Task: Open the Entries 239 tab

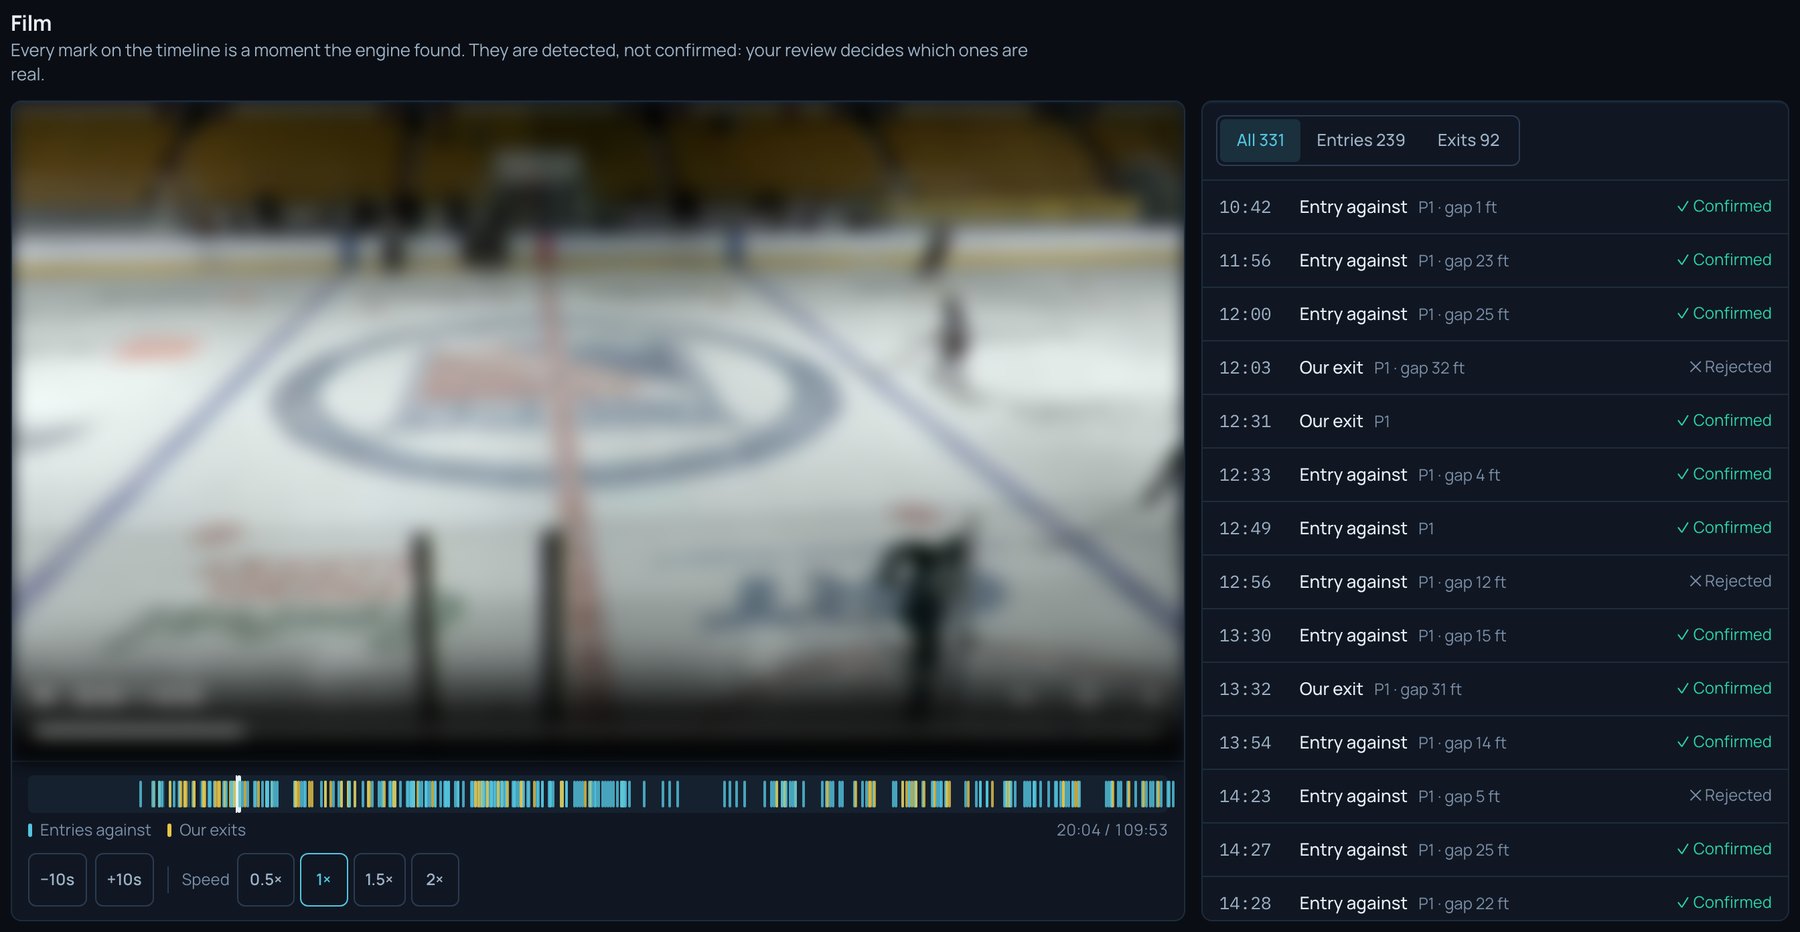Action: tap(1360, 141)
